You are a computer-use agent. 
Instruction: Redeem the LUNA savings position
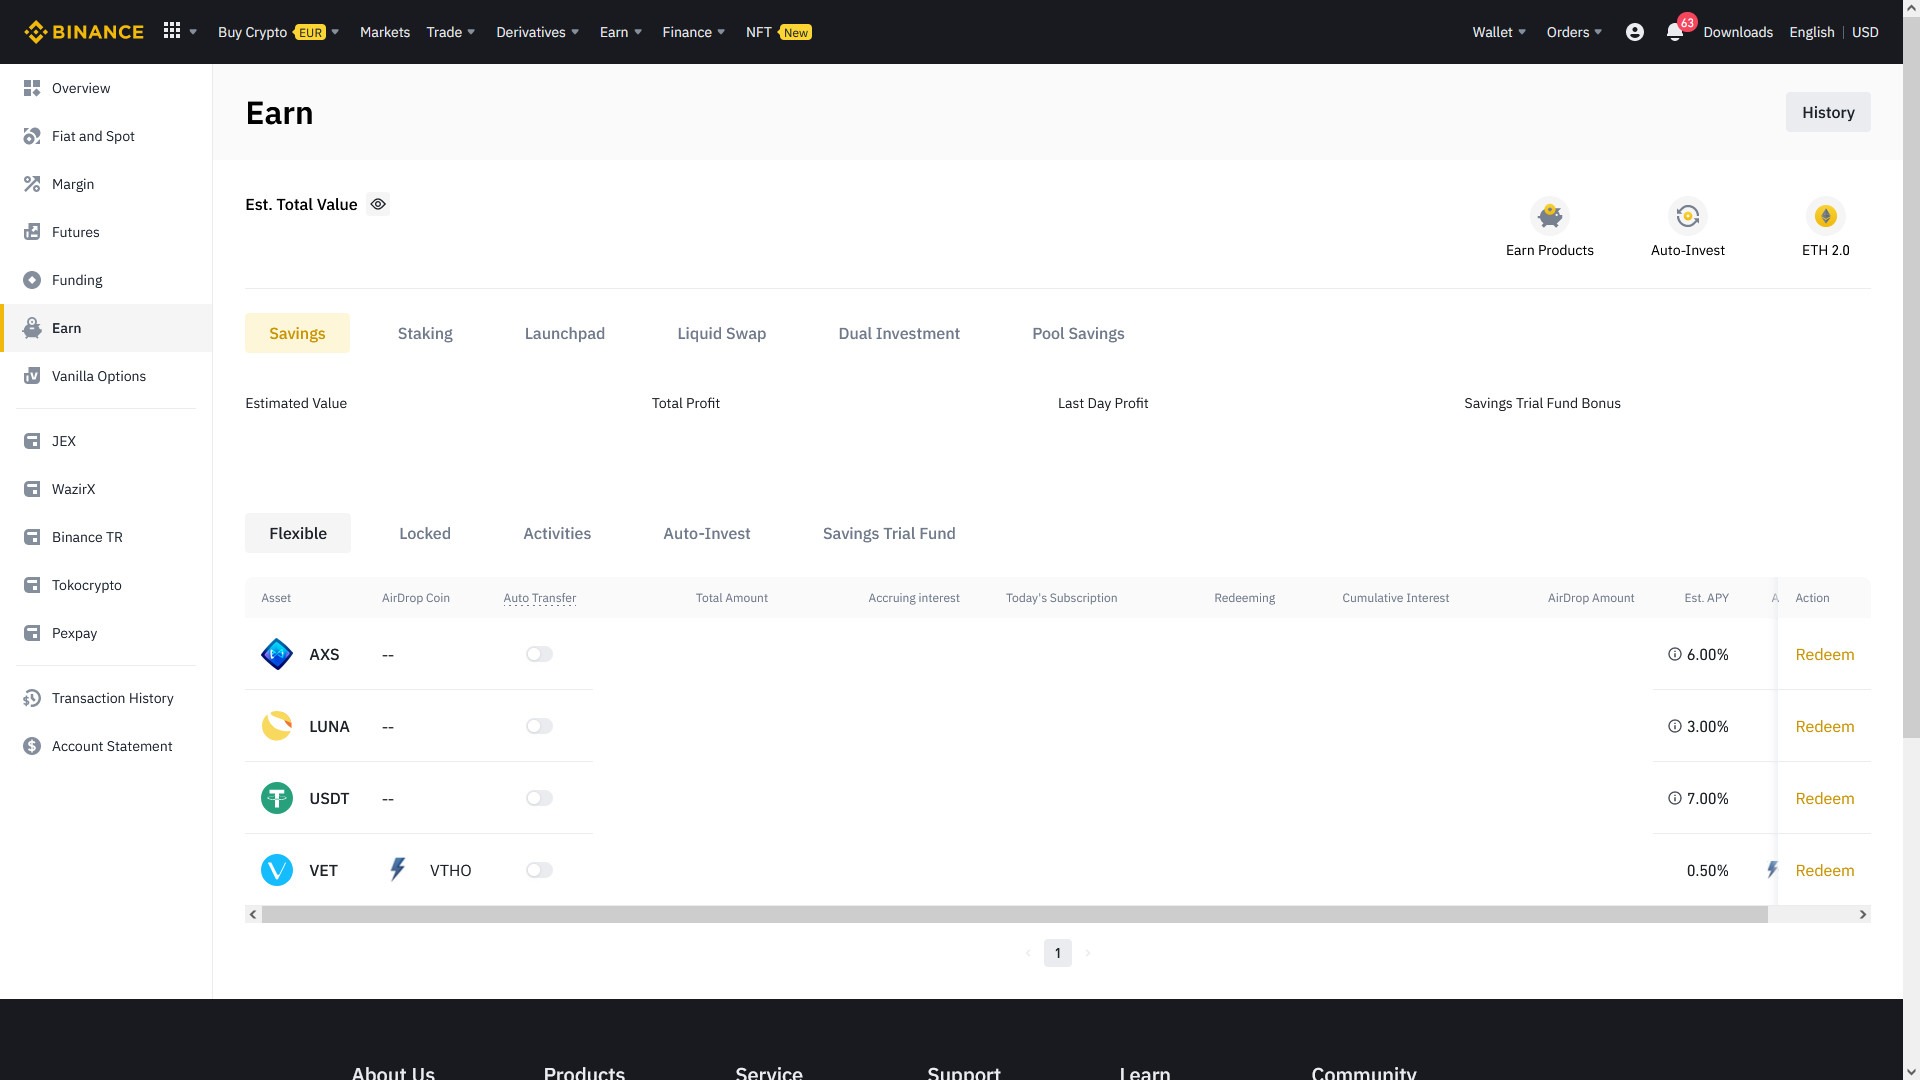(x=1824, y=726)
